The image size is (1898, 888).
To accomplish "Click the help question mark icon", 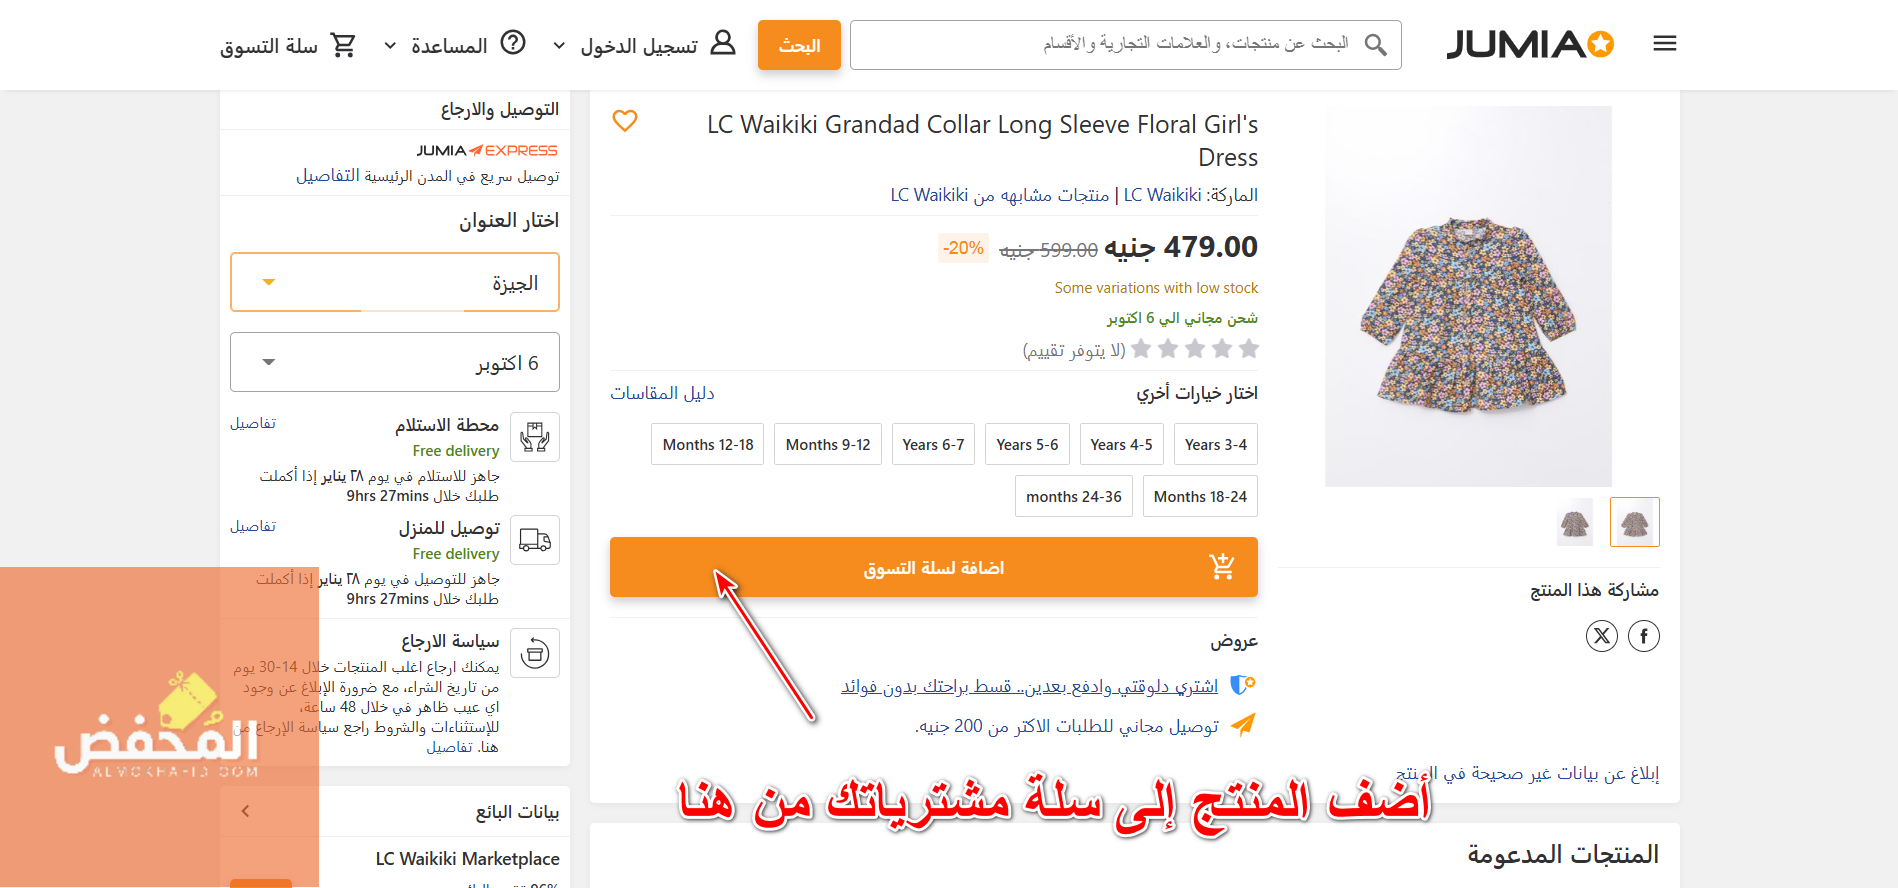I will [x=513, y=43].
